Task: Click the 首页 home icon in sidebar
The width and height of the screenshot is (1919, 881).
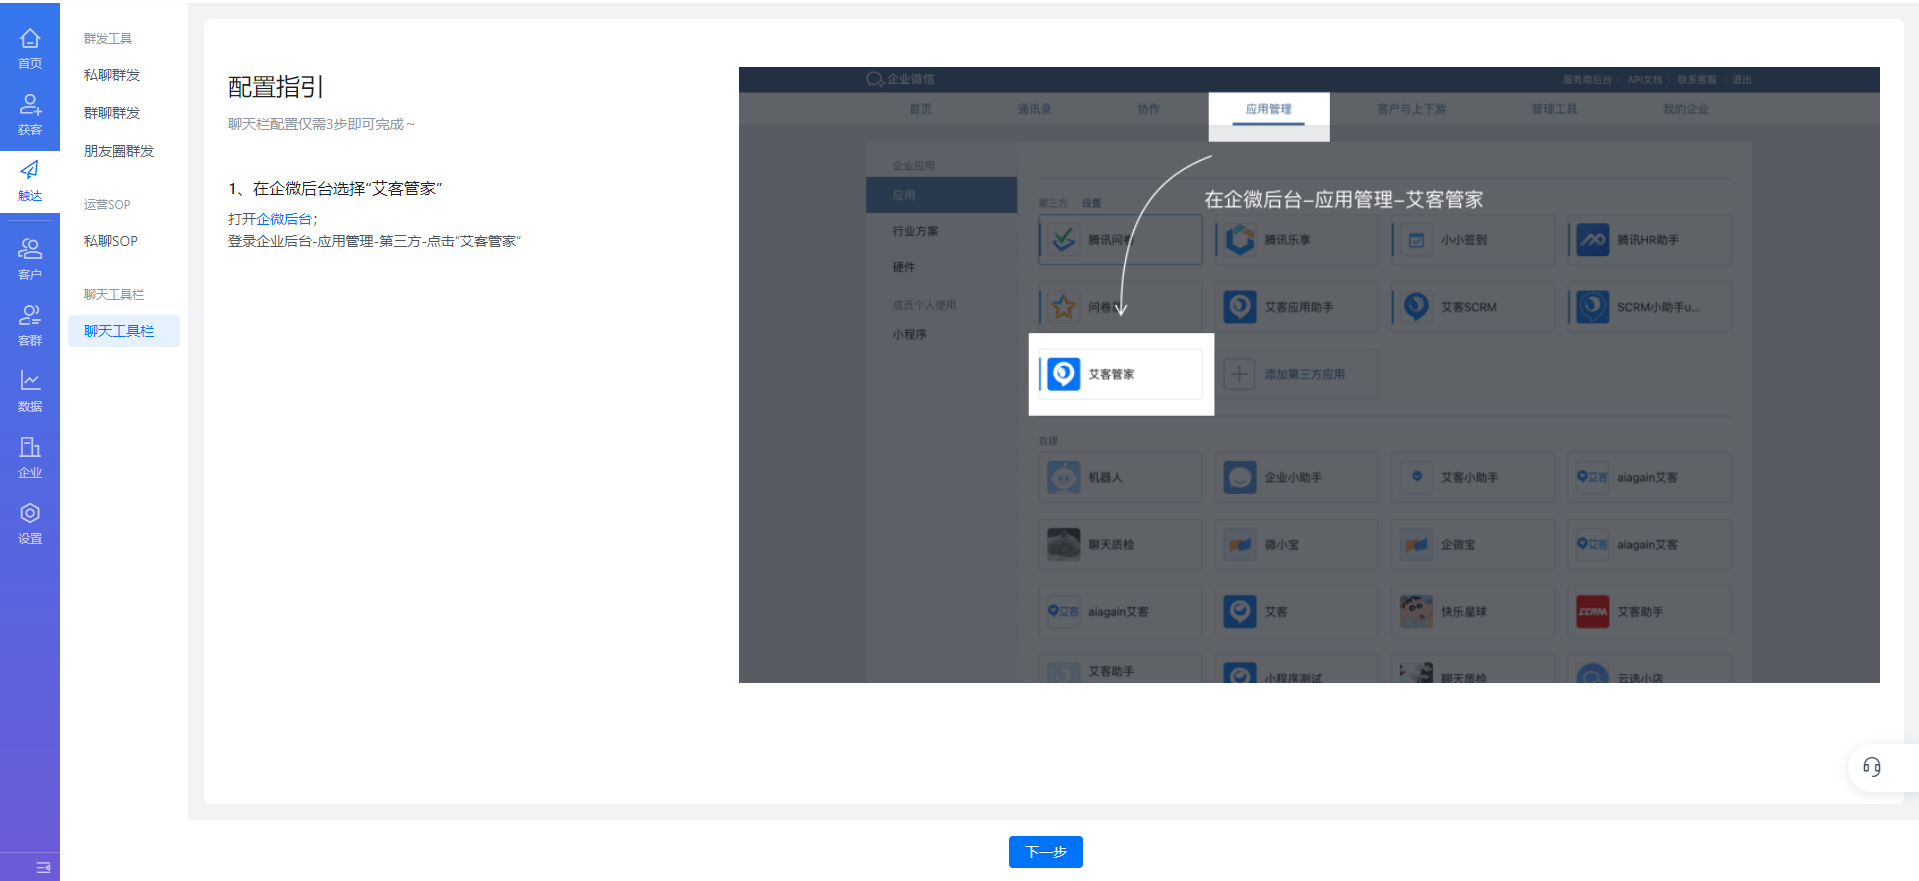Action: (x=30, y=39)
